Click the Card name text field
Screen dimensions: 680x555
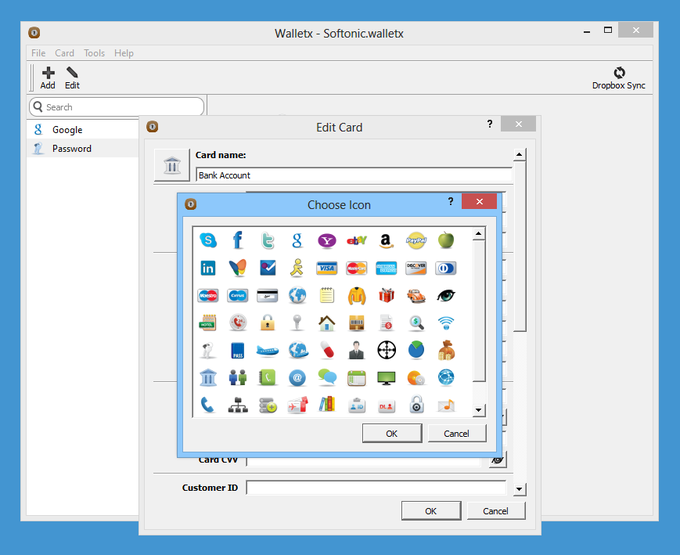coord(353,175)
